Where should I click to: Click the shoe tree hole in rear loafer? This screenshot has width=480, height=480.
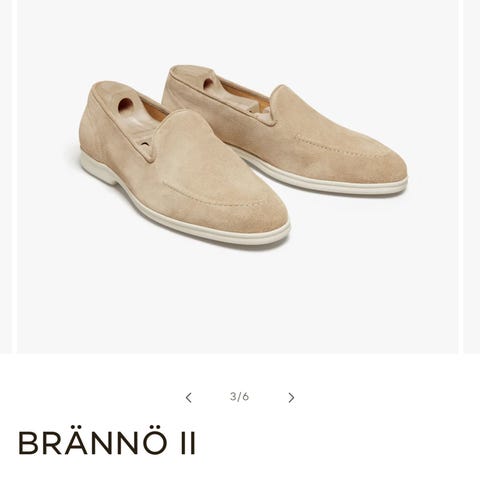pos(209,83)
